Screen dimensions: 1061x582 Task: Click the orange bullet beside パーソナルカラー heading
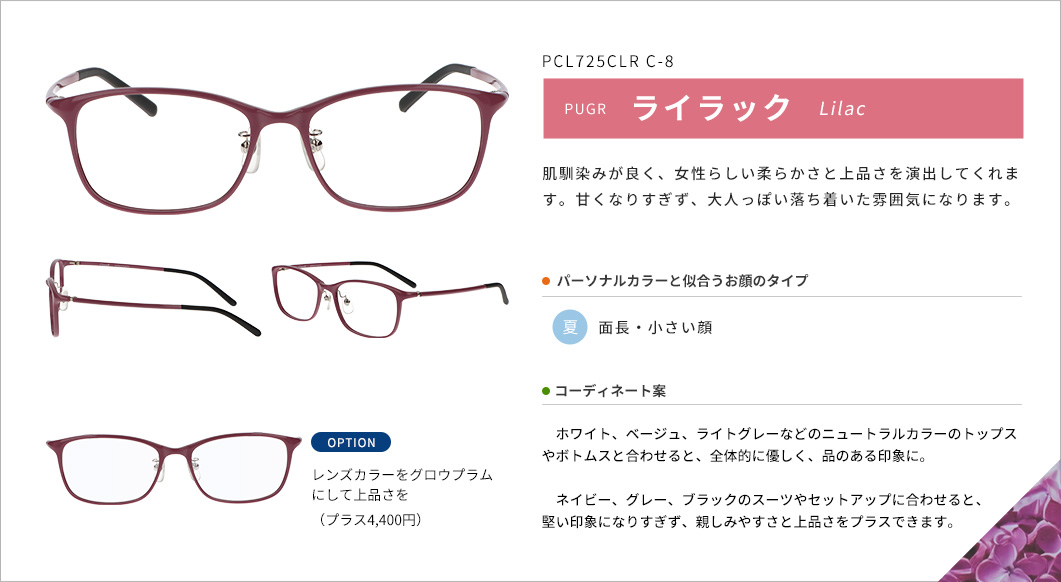(546, 281)
